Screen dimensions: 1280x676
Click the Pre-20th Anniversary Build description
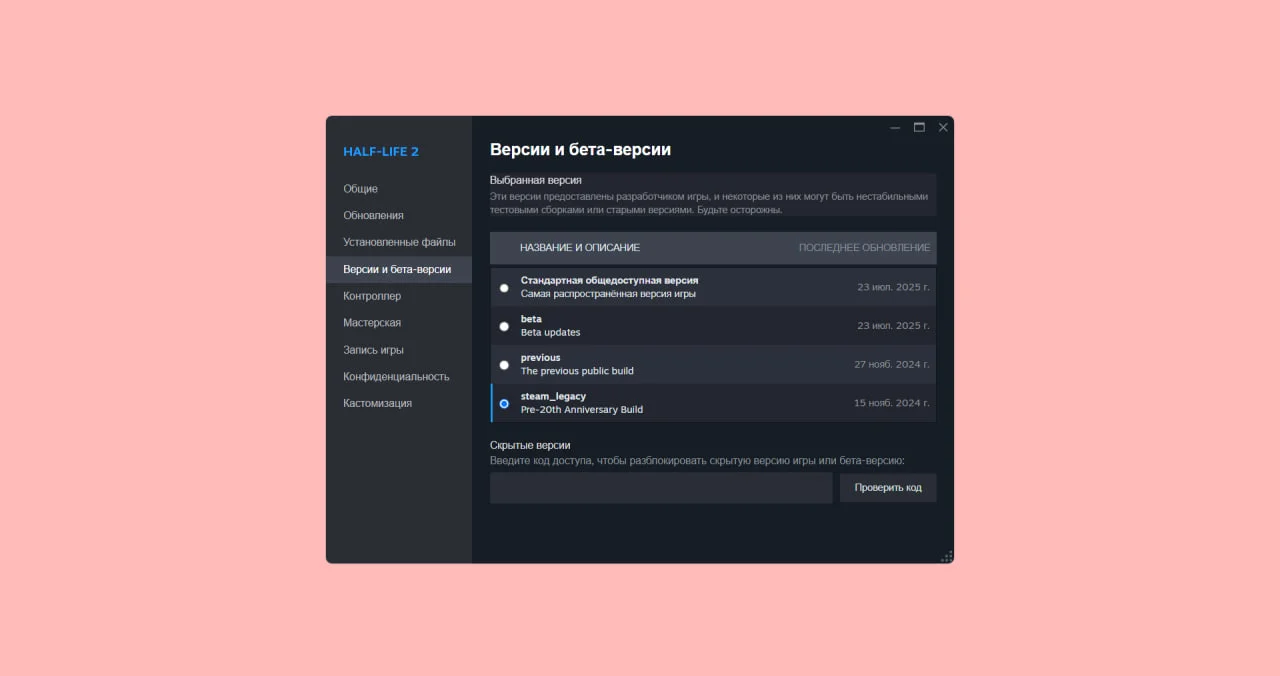(x=582, y=410)
